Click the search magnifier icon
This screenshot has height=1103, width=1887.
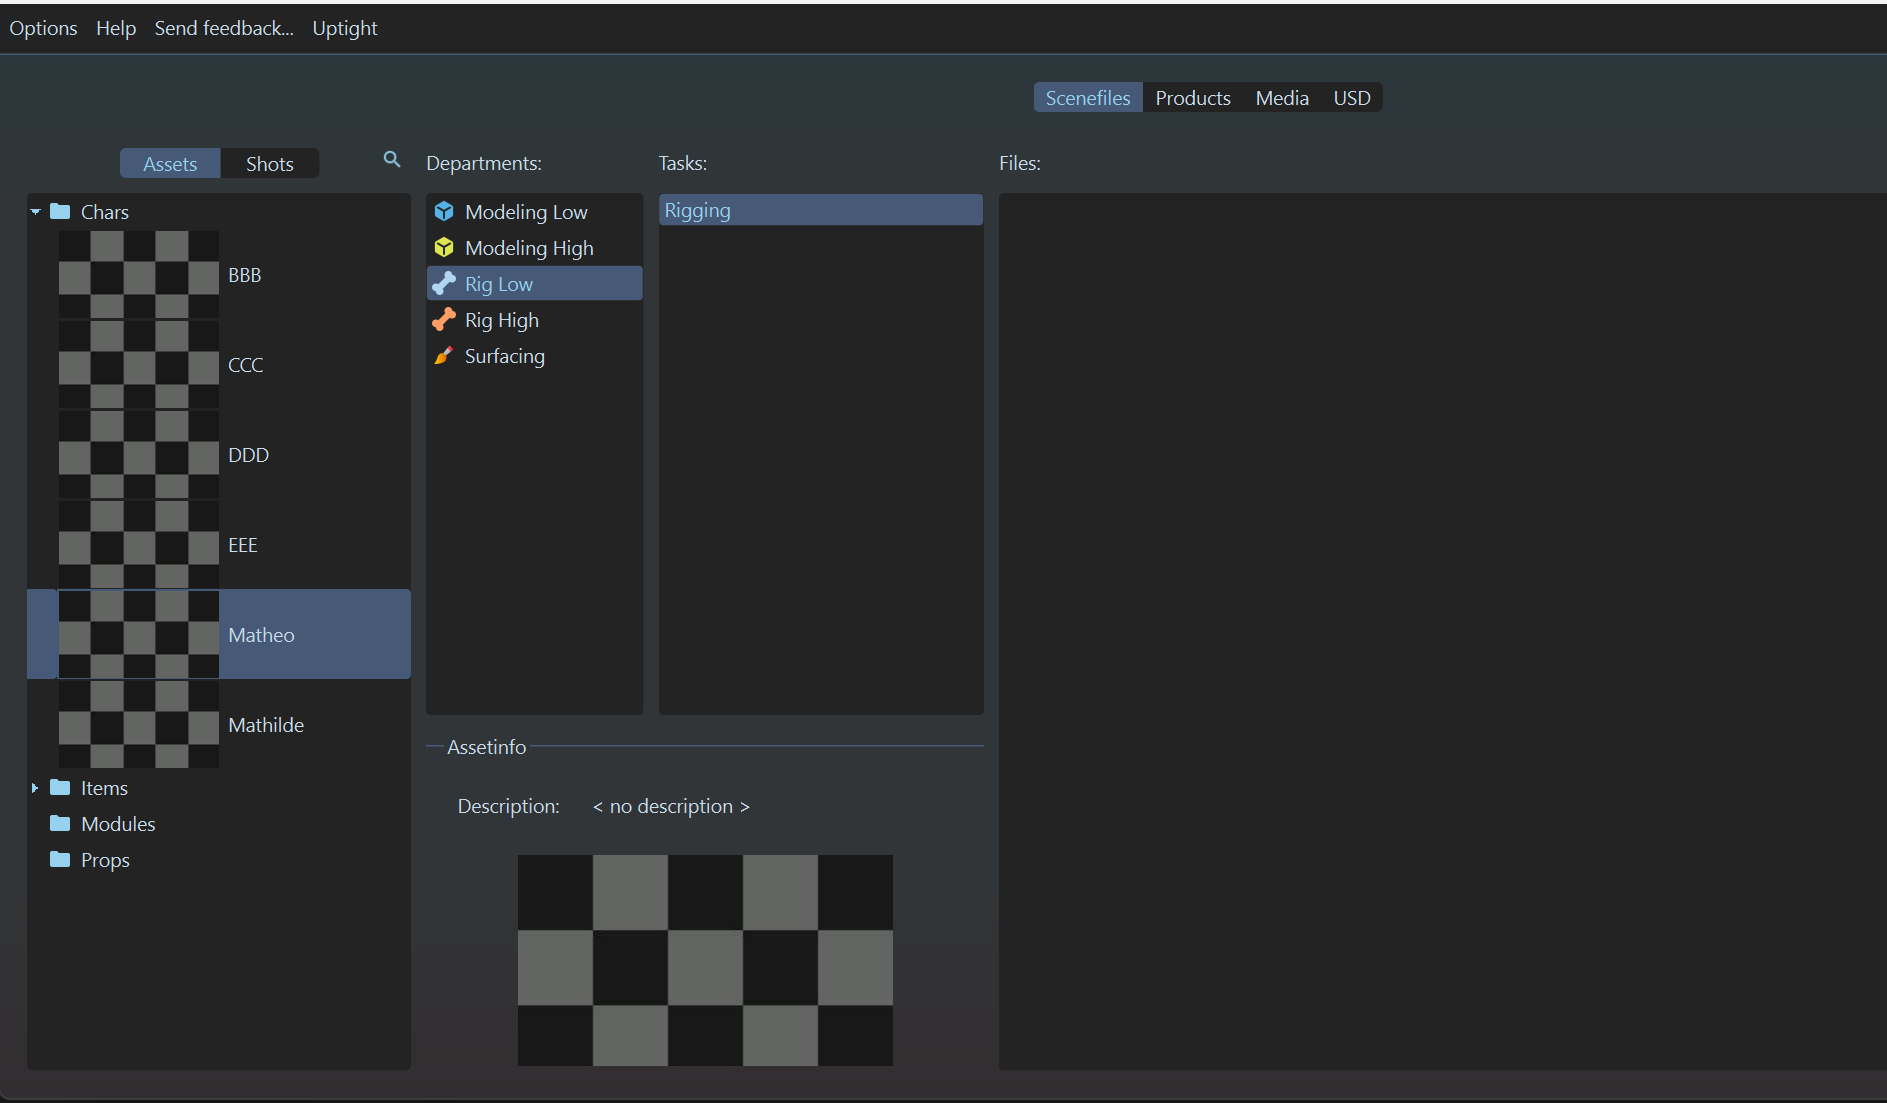[x=392, y=160]
